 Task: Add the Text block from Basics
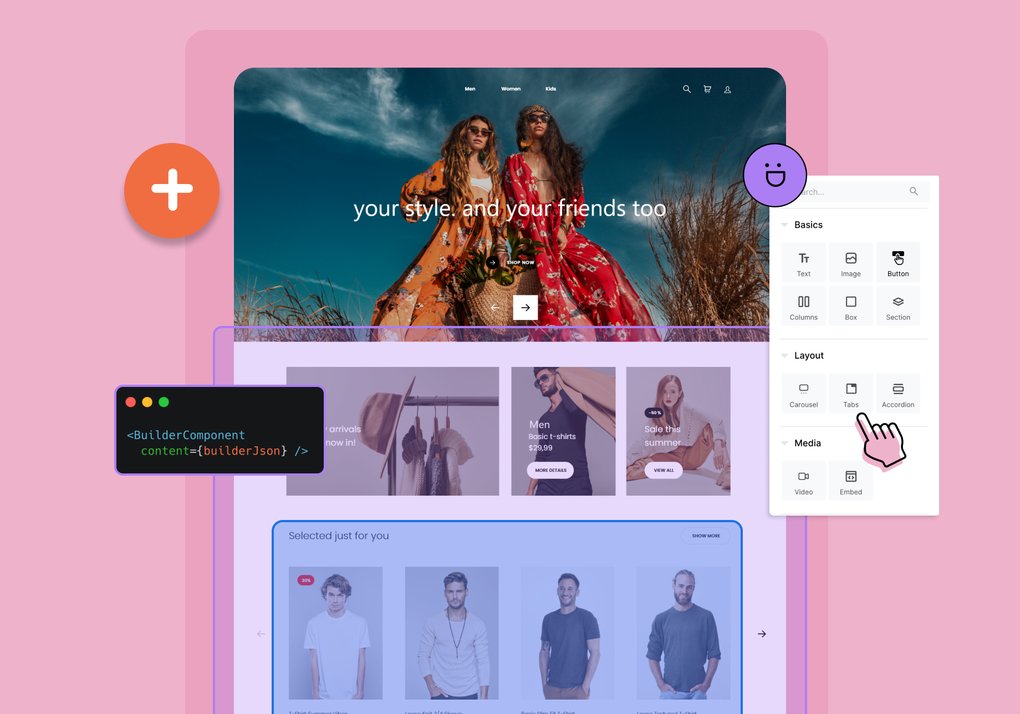(x=803, y=262)
